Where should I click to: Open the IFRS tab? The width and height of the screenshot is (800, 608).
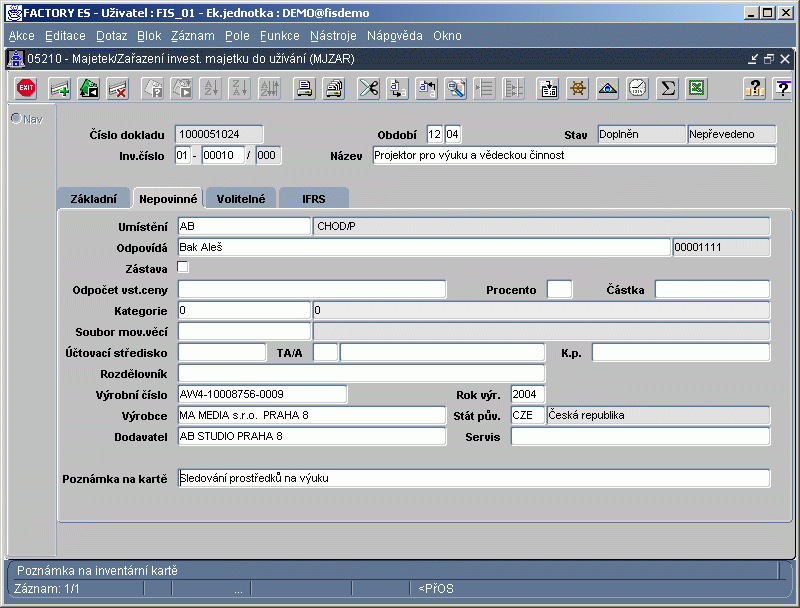point(314,198)
